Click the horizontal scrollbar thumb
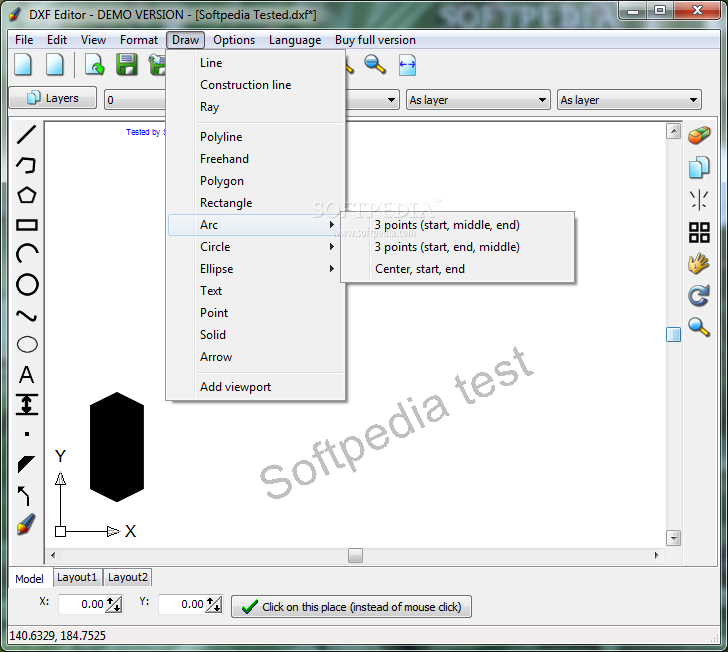This screenshot has height=652, width=728. [x=355, y=555]
